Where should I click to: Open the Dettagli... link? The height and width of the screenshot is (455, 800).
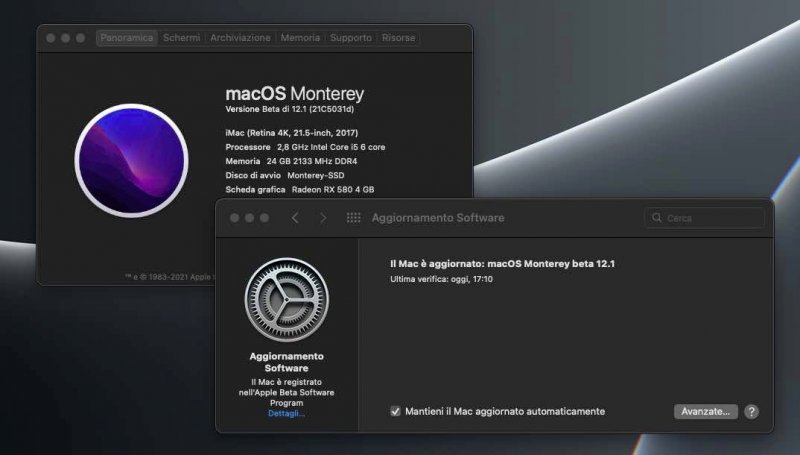click(286, 413)
